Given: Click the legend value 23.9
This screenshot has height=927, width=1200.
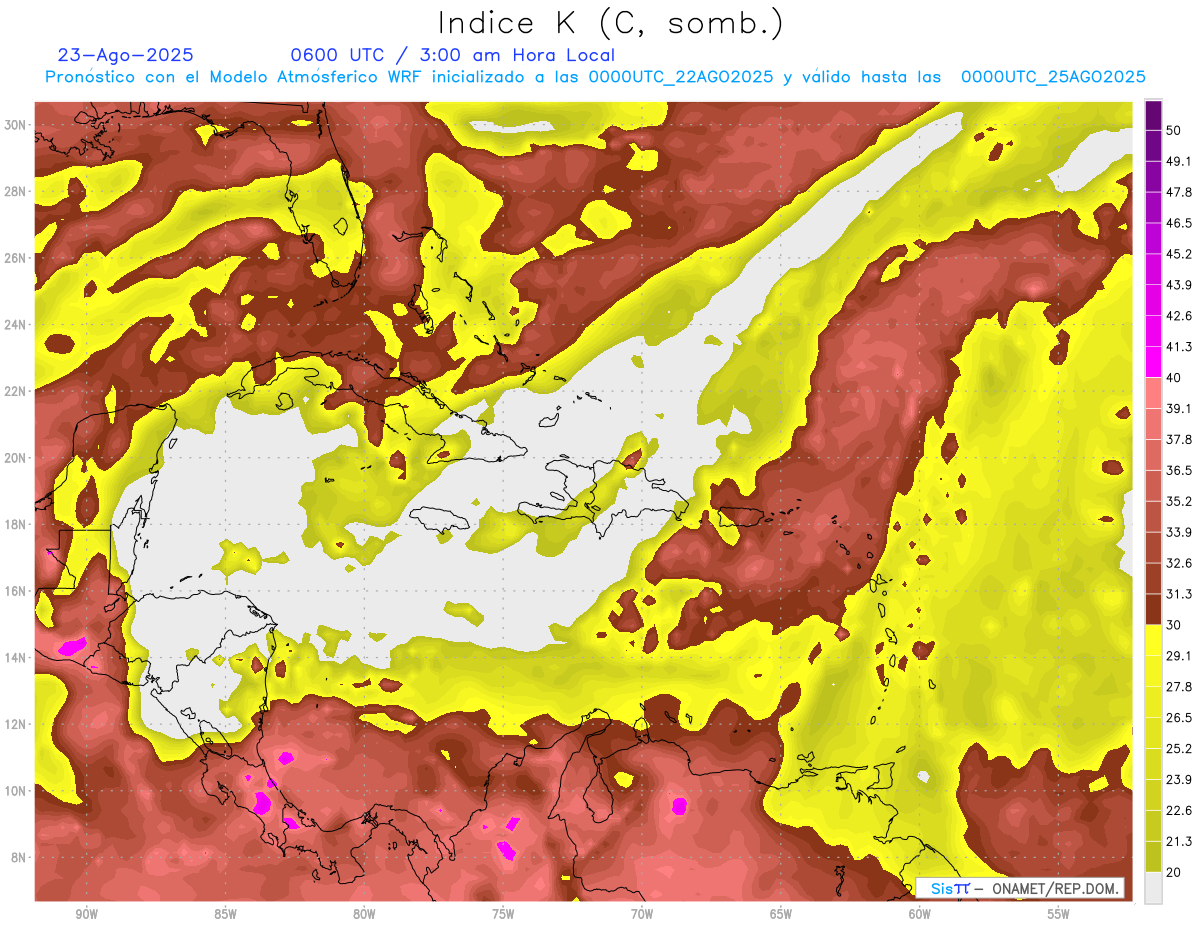Looking at the screenshot, I should pyautogui.click(x=1179, y=779).
